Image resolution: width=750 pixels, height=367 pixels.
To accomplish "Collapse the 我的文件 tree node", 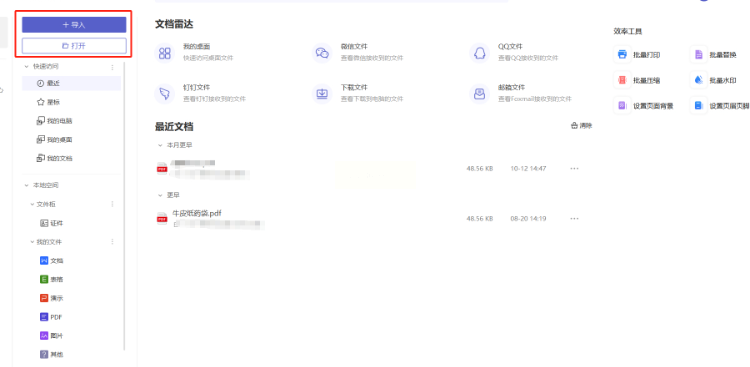I will click(33, 242).
